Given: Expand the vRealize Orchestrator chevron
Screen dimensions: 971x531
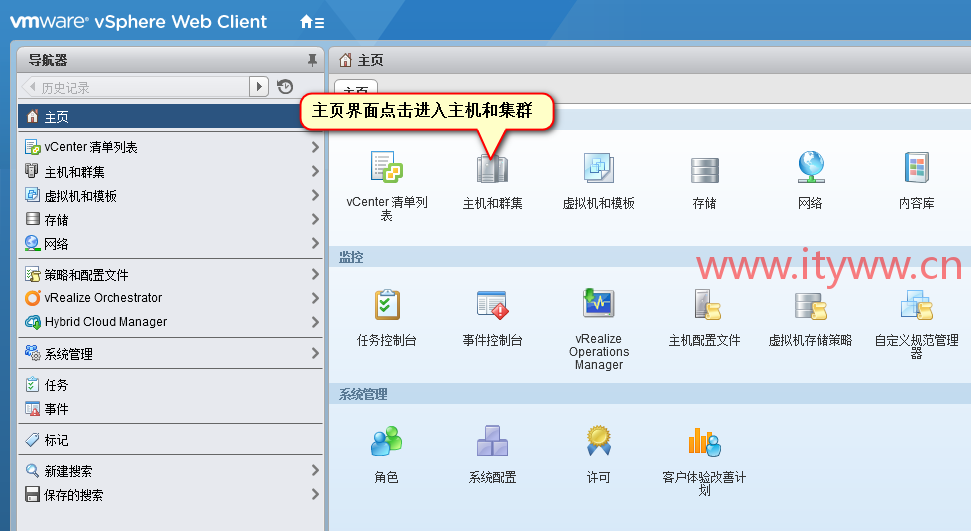Looking at the screenshot, I should coord(315,298).
